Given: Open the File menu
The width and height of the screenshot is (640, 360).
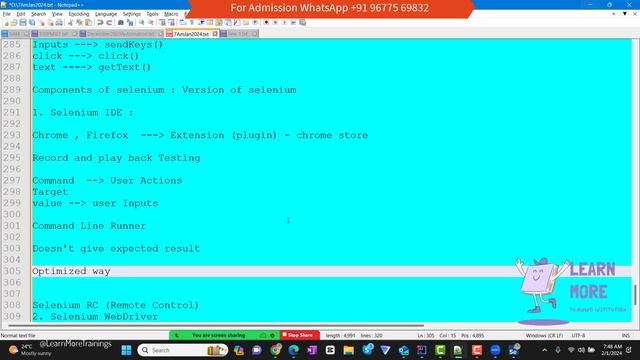Looking at the screenshot, I should click(x=7, y=14).
